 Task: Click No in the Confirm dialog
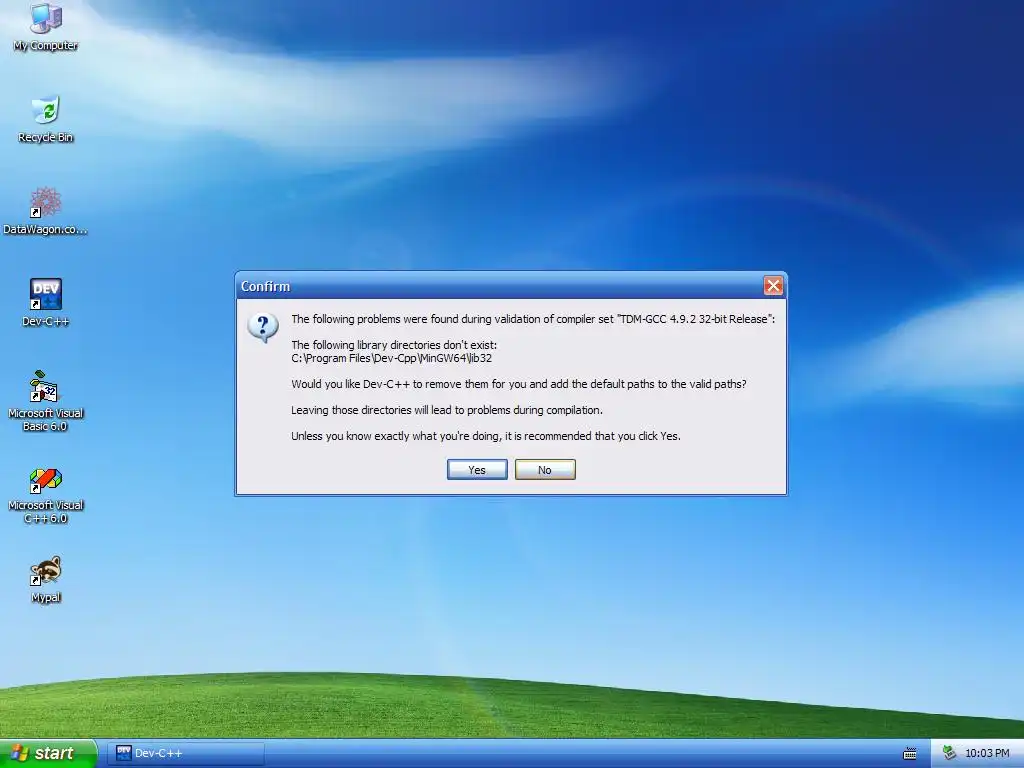coord(545,470)
